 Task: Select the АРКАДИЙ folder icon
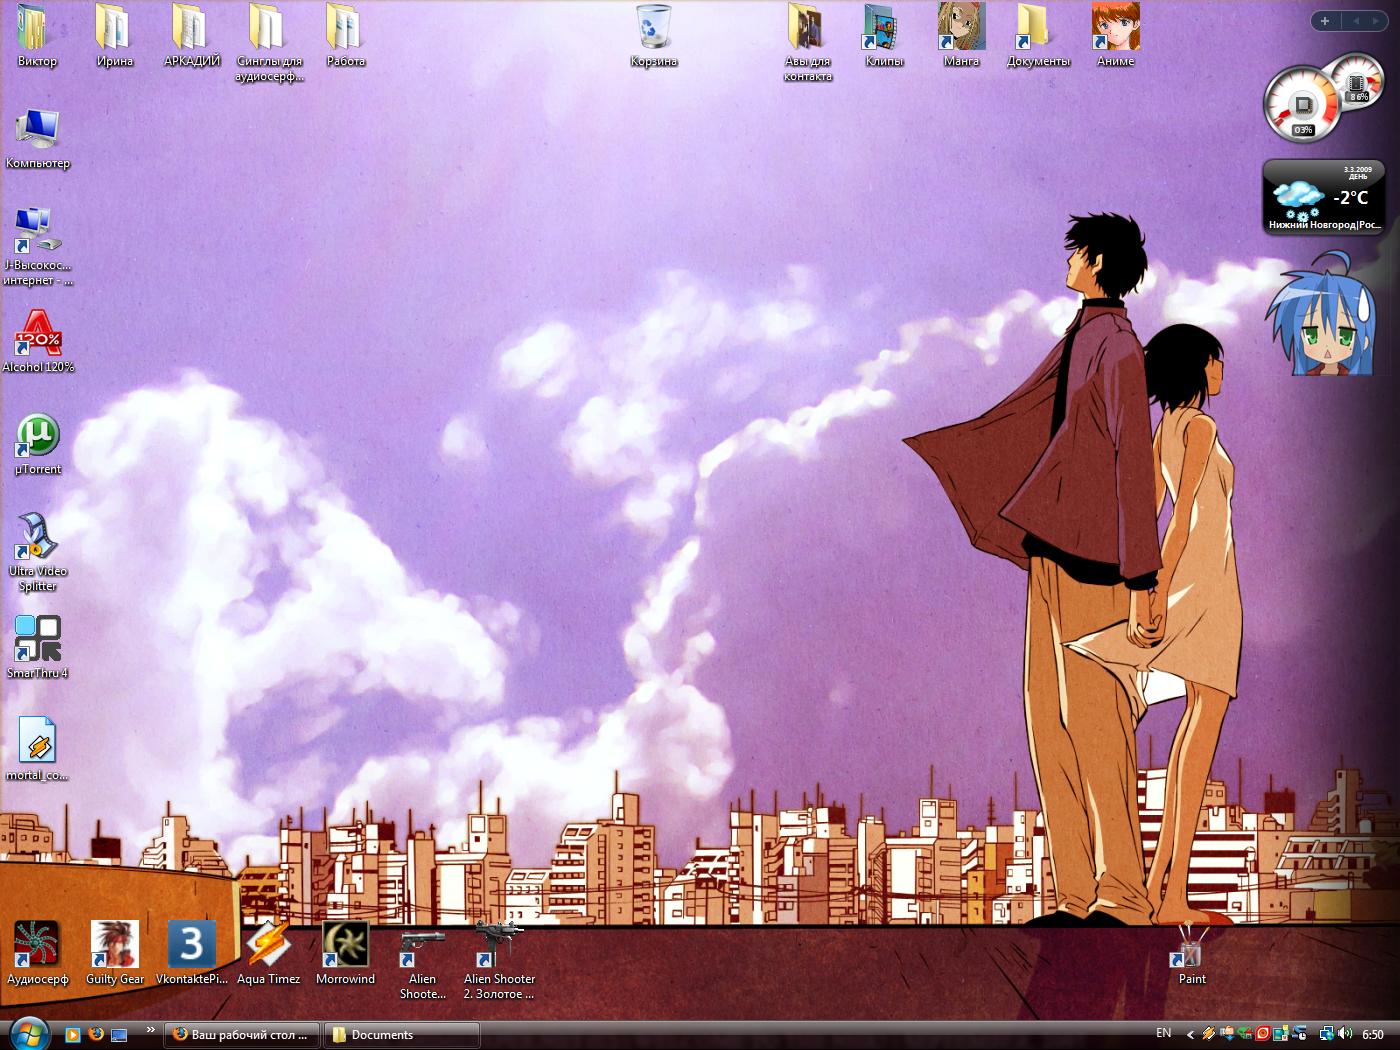point(191,35)
